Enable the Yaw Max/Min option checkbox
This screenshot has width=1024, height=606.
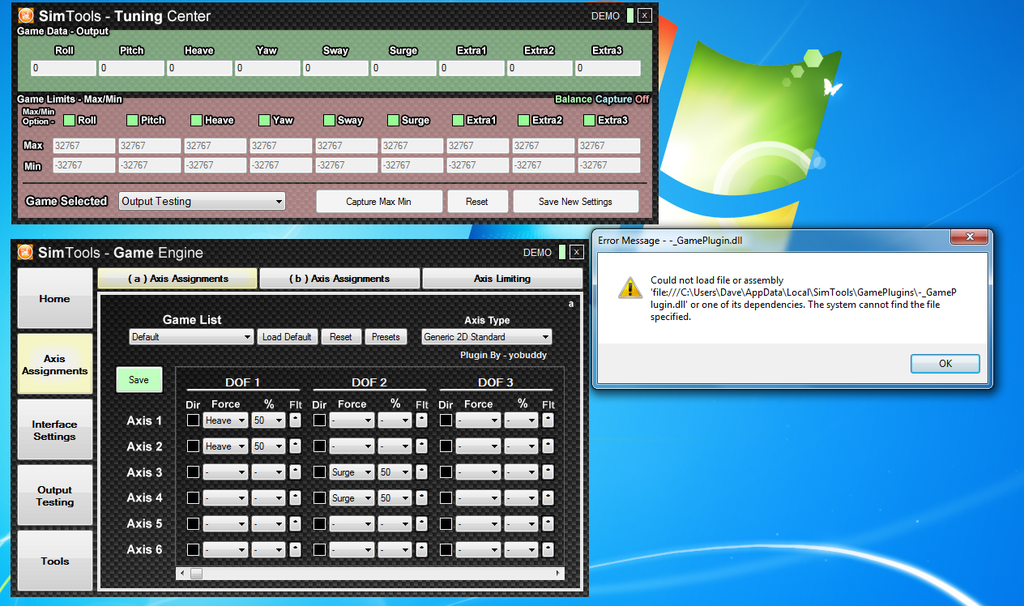coord(264,120)
